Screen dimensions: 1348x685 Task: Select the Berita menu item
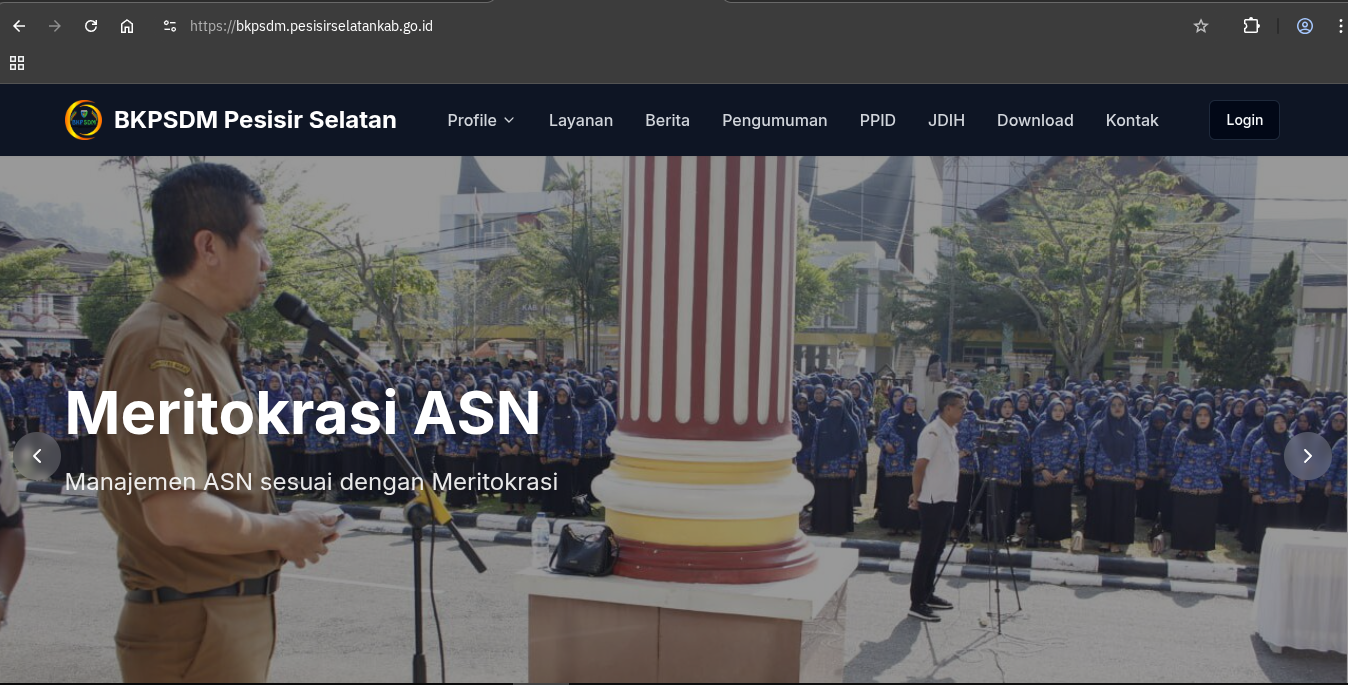tap(667, 120)
